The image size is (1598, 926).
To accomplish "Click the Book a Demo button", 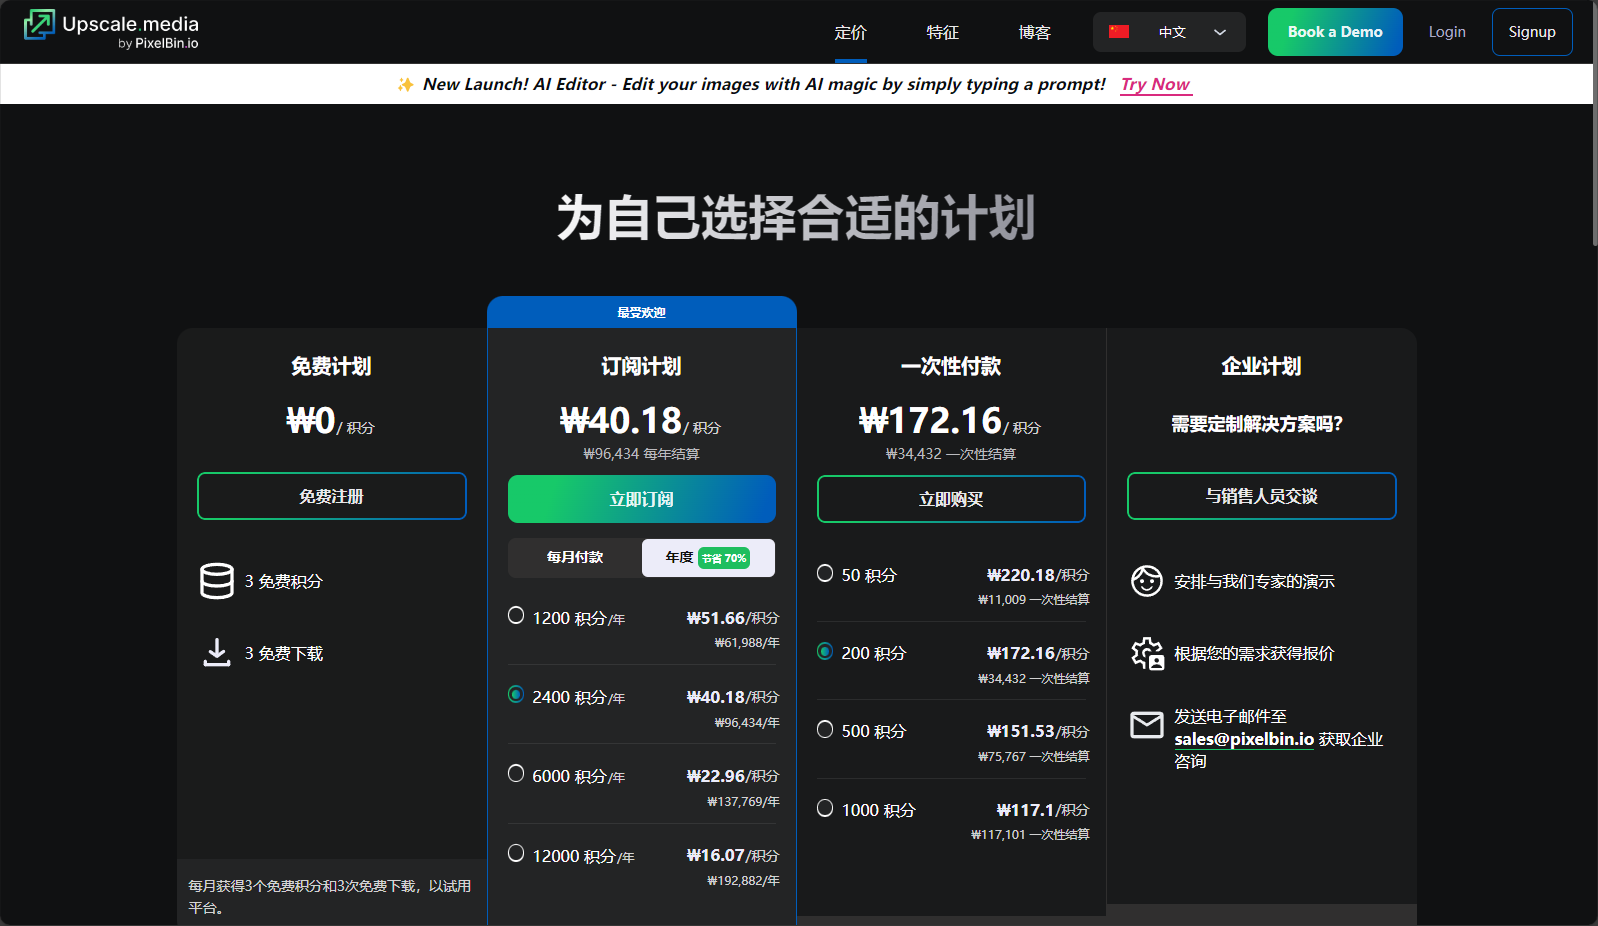I will (1335, 32).
